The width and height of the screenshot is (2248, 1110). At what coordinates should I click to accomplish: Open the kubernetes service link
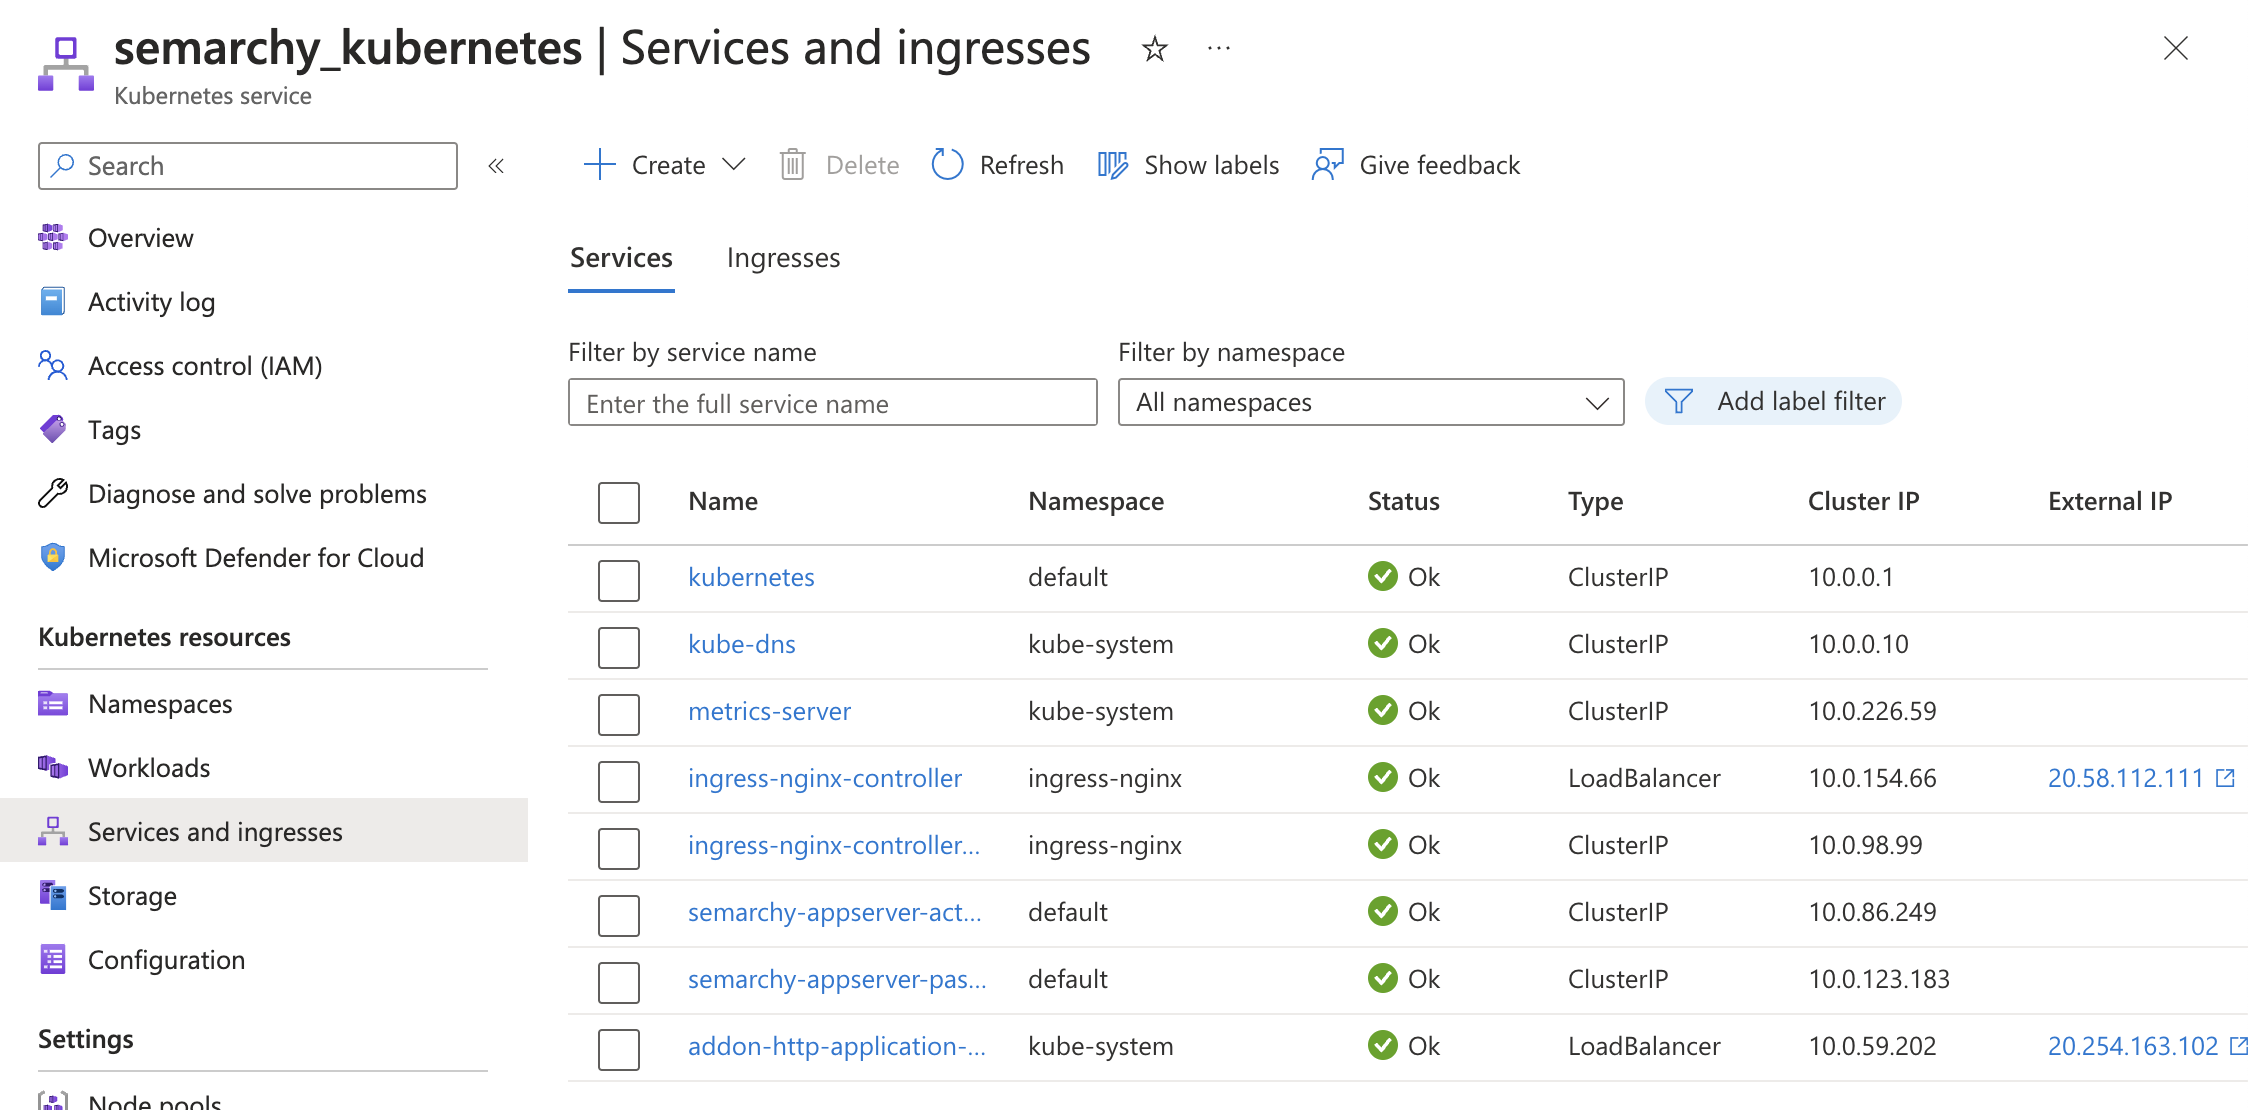[x=751, y=577]
